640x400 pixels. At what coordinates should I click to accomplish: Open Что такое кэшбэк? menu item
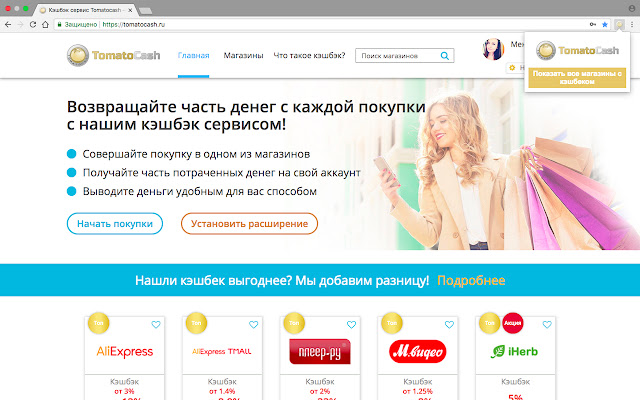pyautogui.click(x=309, y=56)
